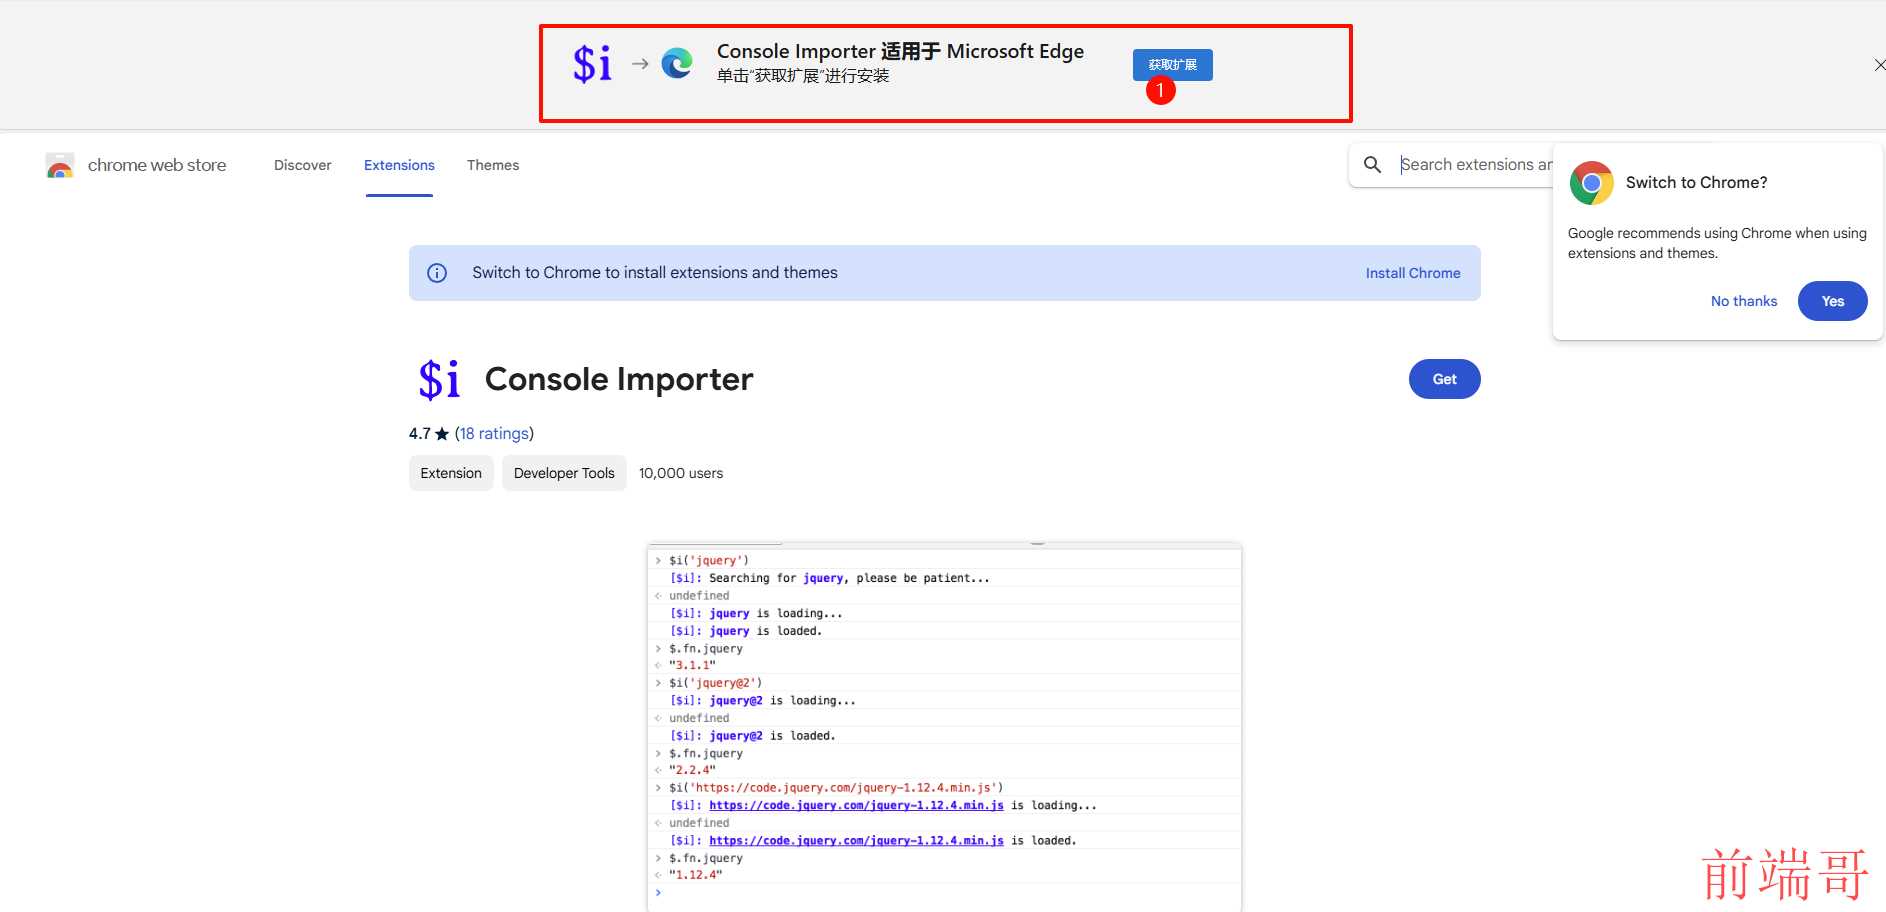Click the rating star icon
The height and width of the screenshot is (912, 1886).
point(442,434)
